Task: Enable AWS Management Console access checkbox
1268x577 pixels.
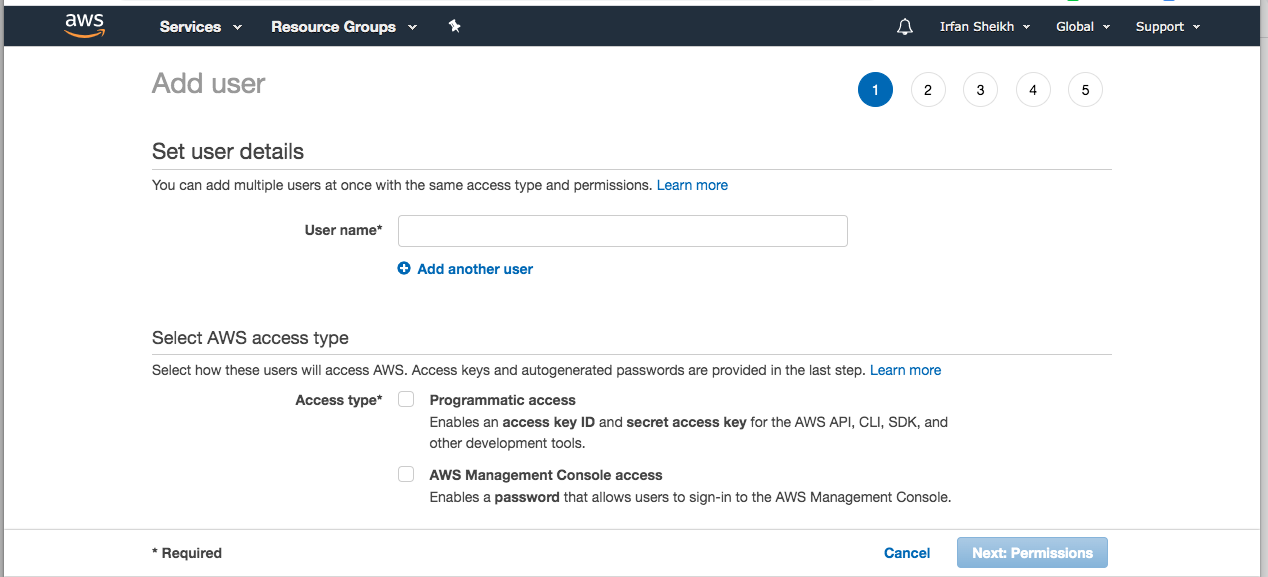Action: click(406, 475)
